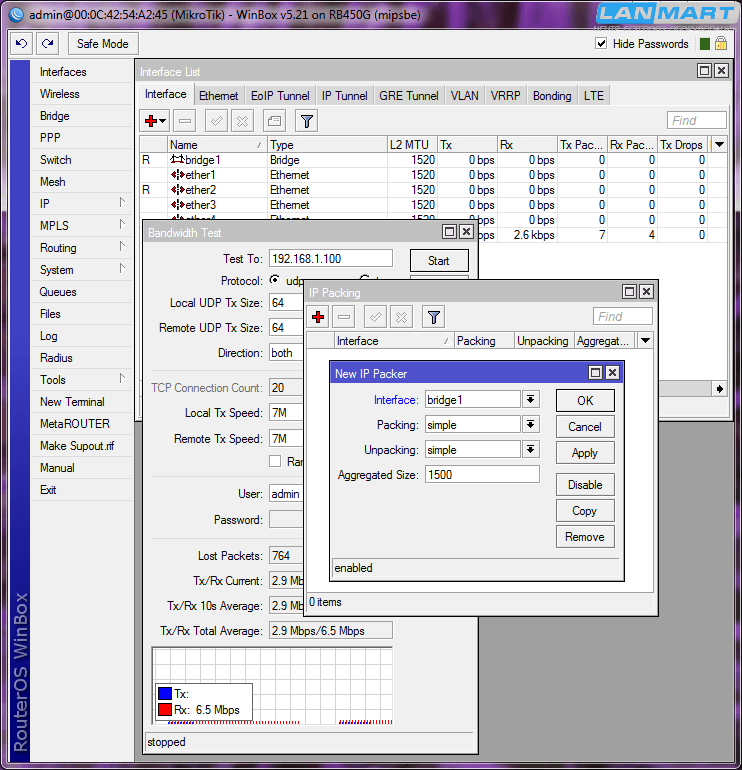The width and height of the screenshot is (742, 770).
Task: Switch to the Ethernet tab
Action: 218,96
